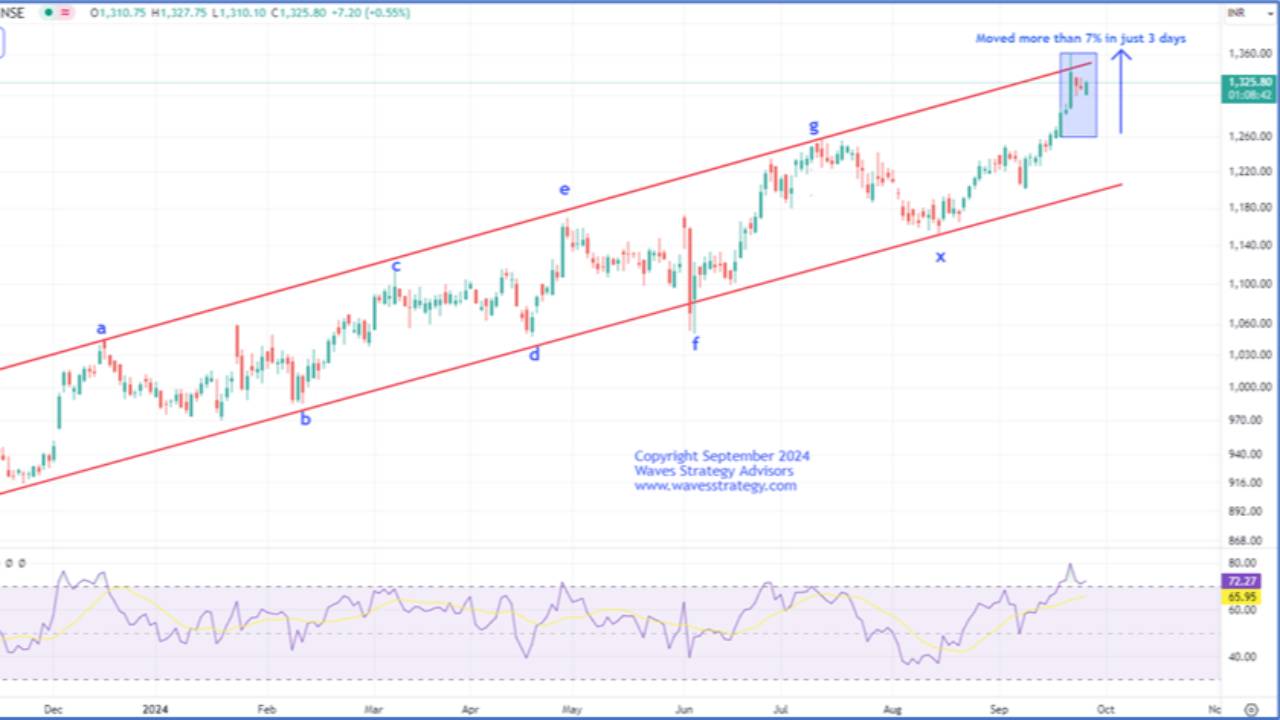The width and height of the screenshot is (1280, 720).
Task: Select the NSE symbol label
Action: (10, 13)
